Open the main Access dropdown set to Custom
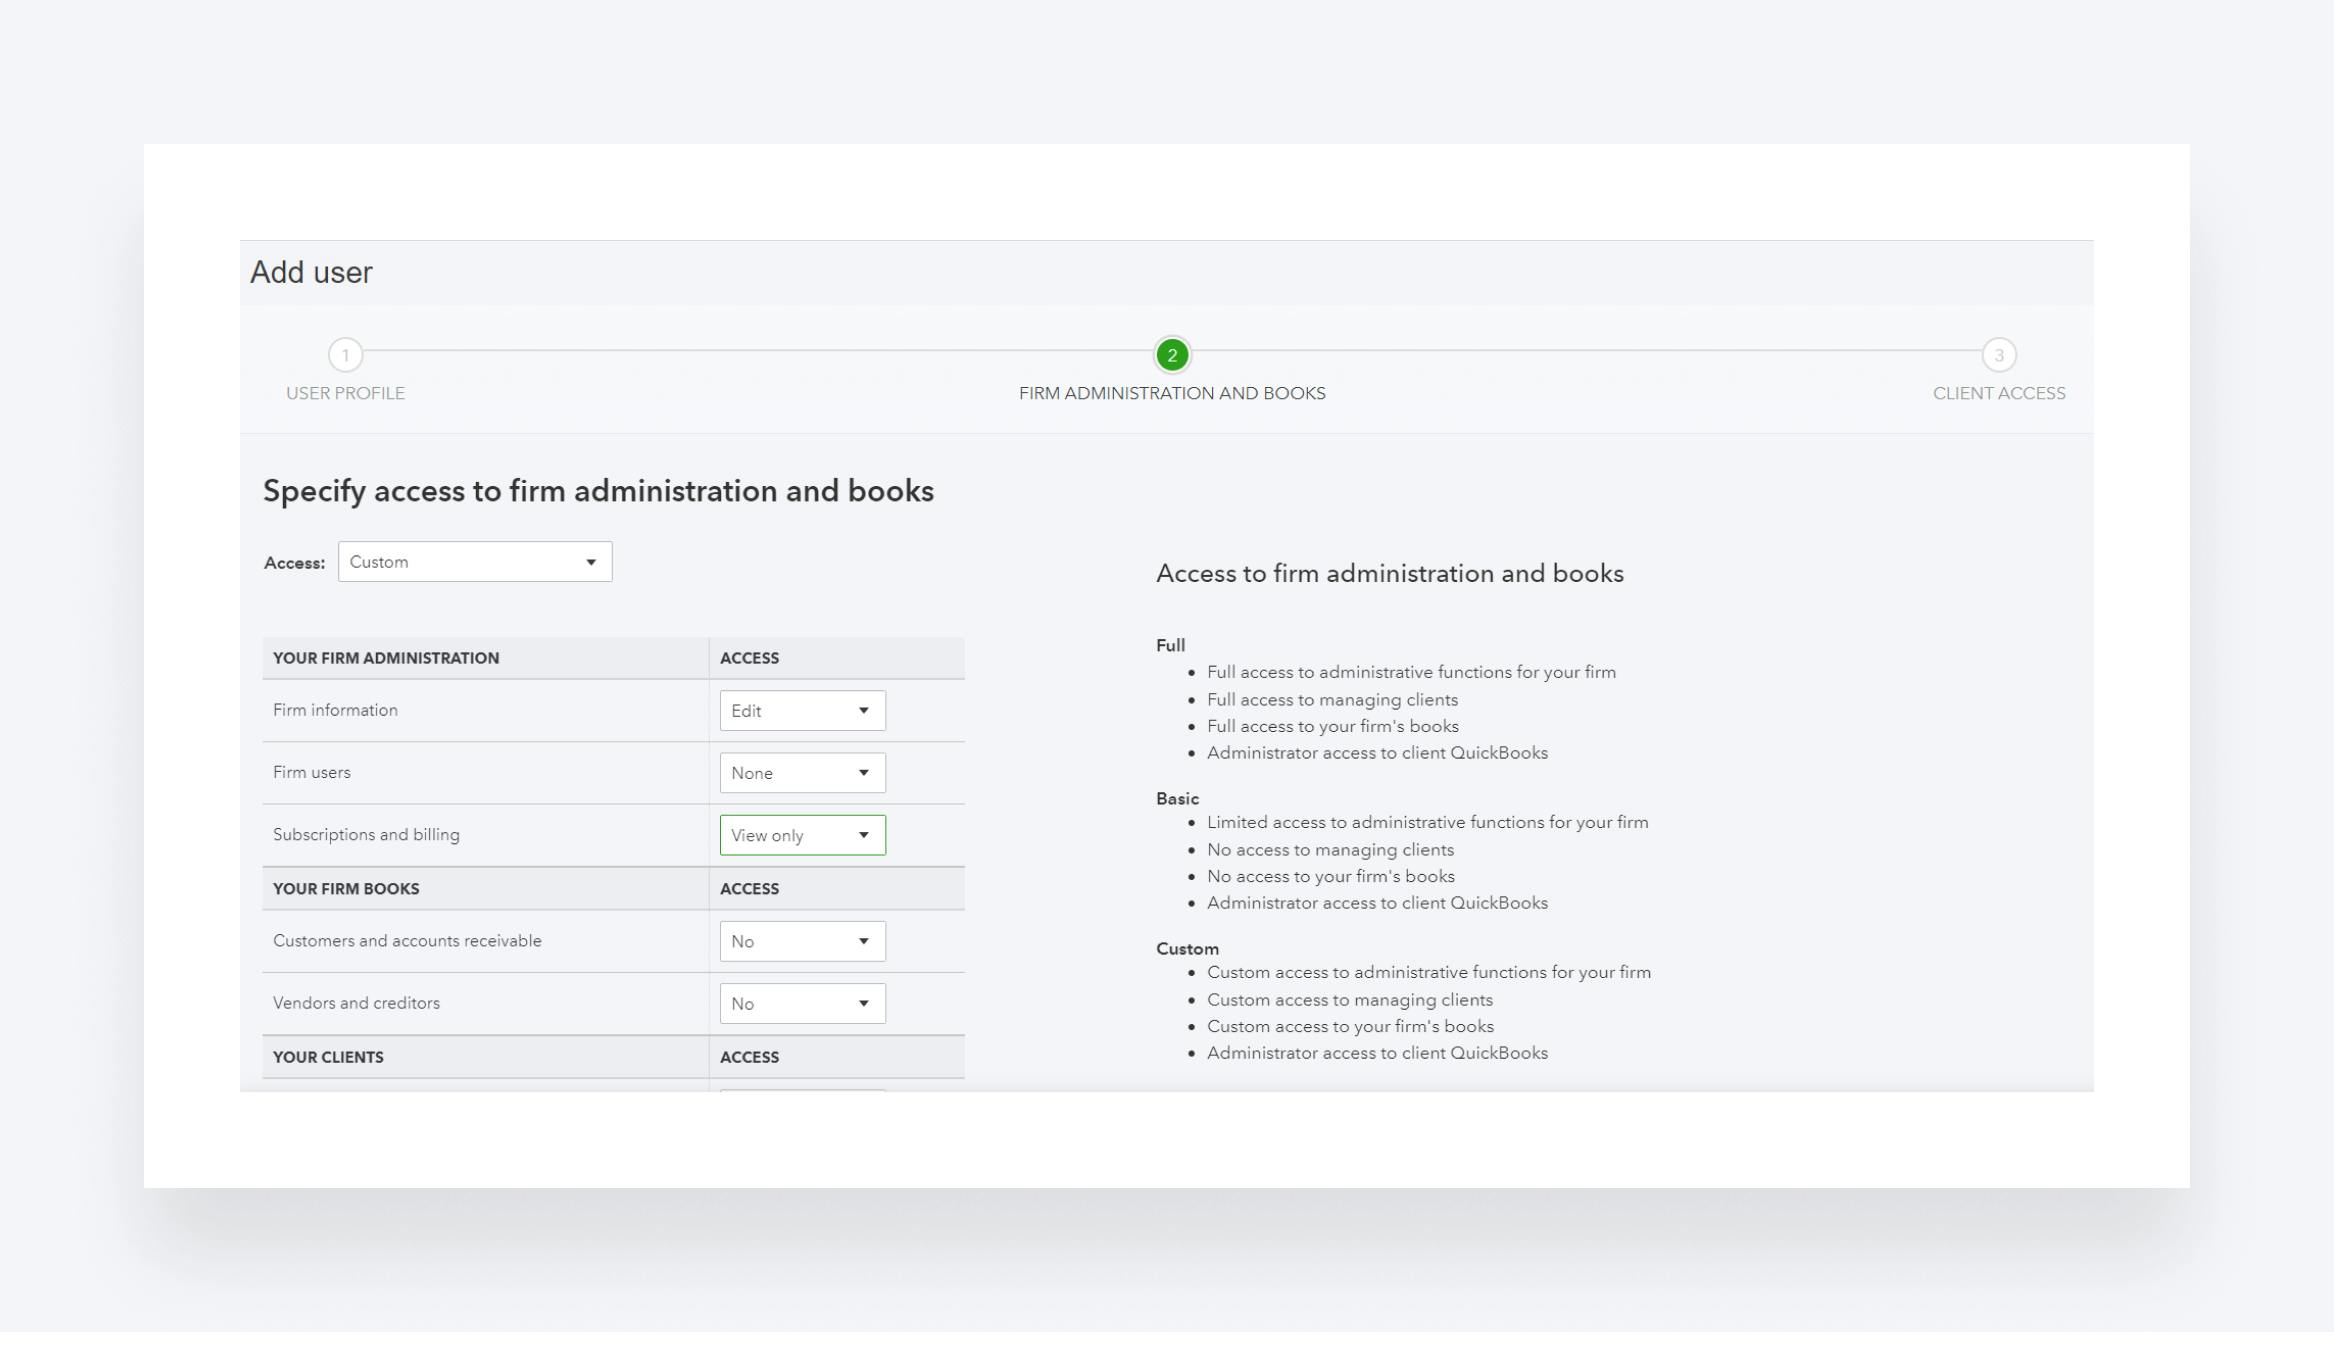The width and height of the screenshot is (2334, 1350). (x=474, y=562)
